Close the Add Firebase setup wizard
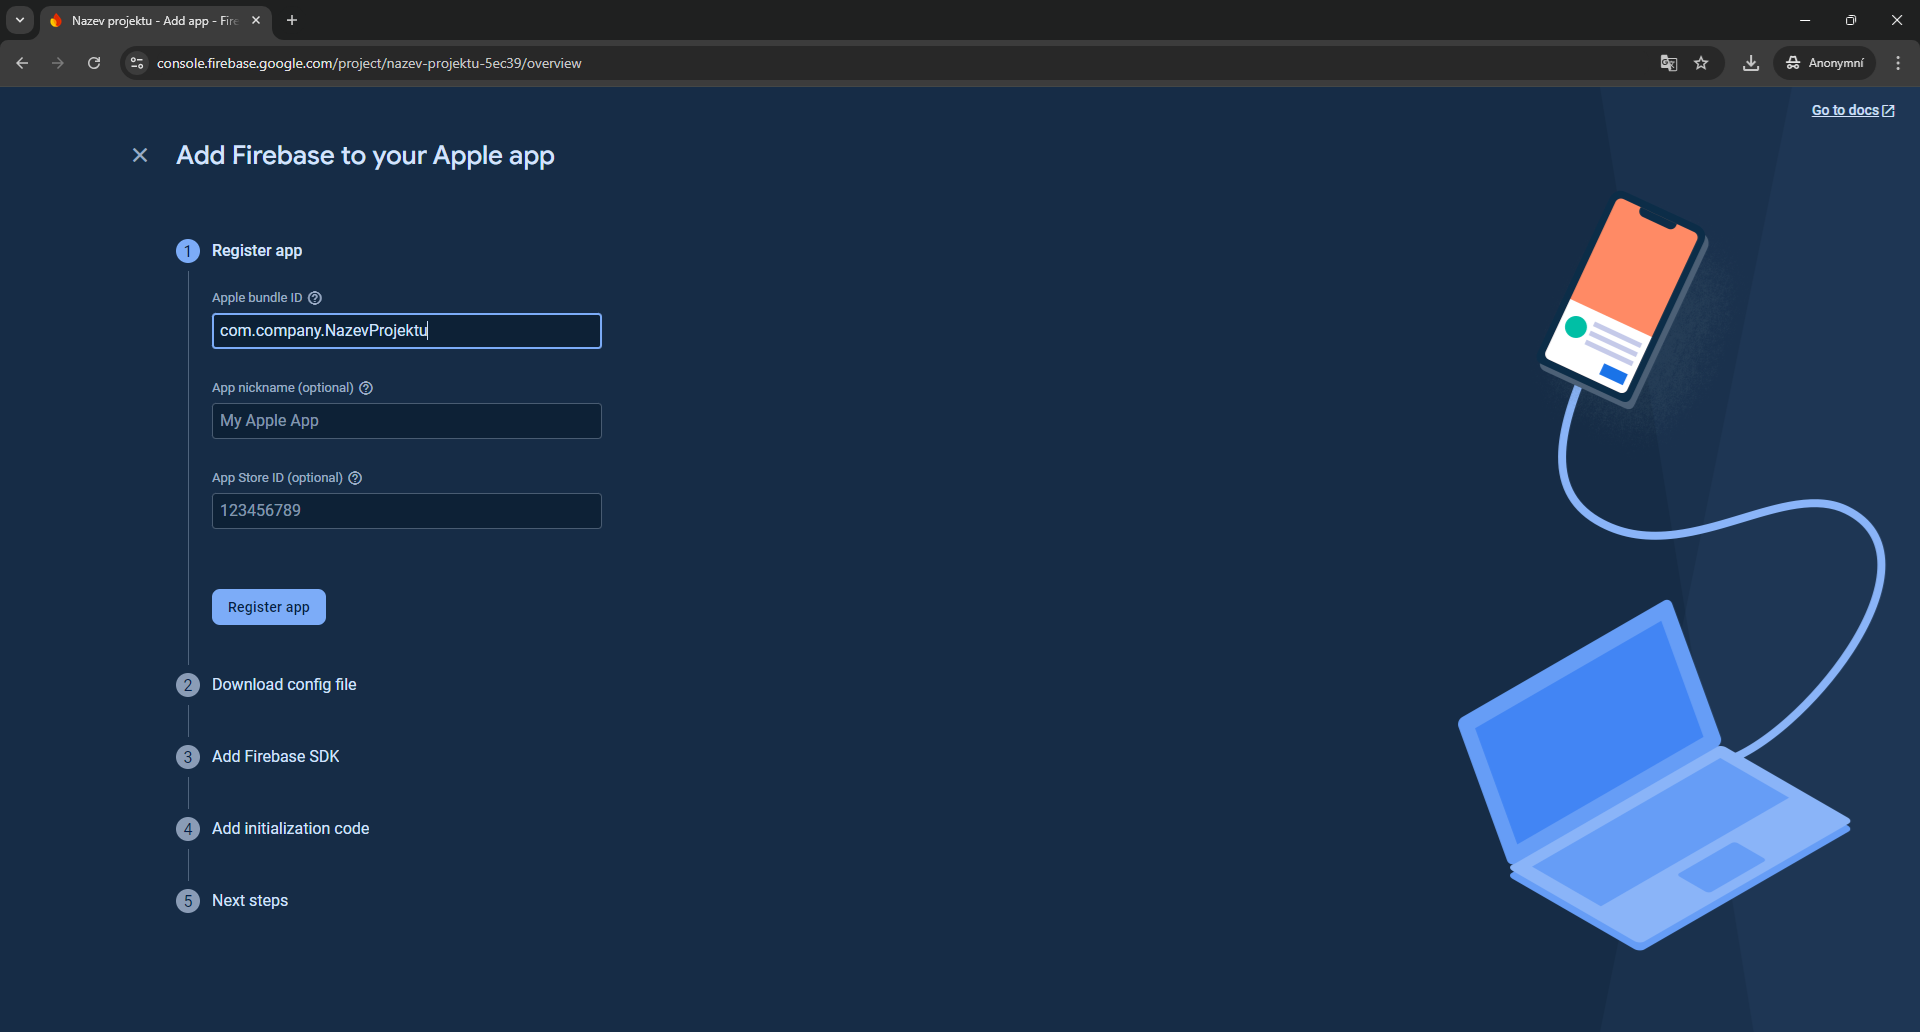The width and height of the screenshot is (1920, 1032). tap(140, 155)
